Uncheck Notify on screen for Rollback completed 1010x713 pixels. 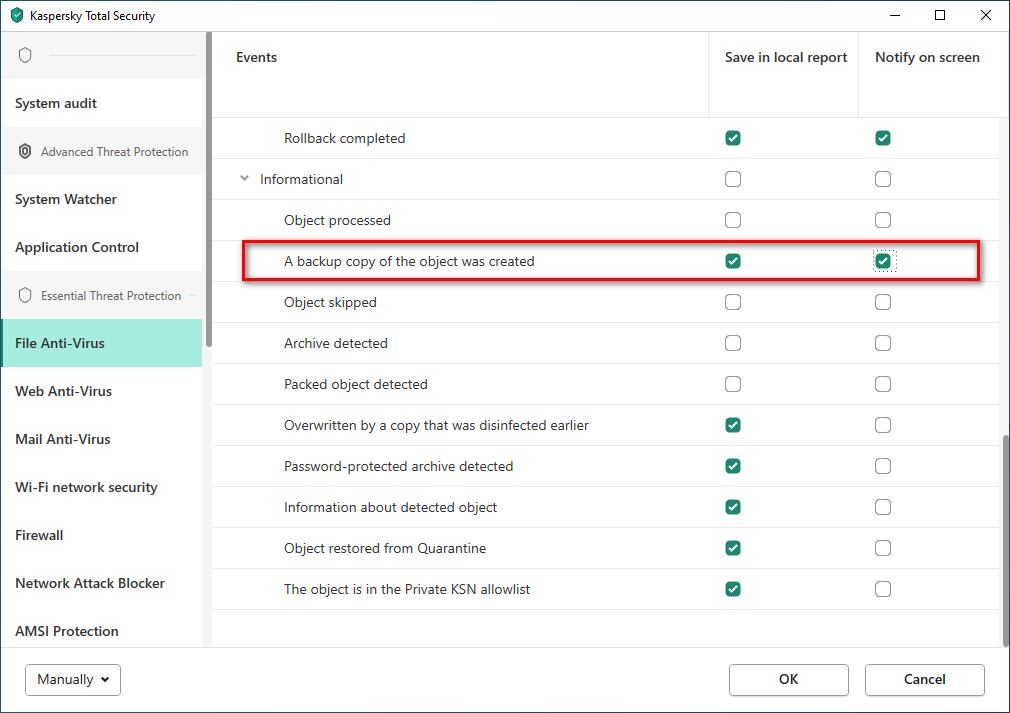[x=883, y=138]
